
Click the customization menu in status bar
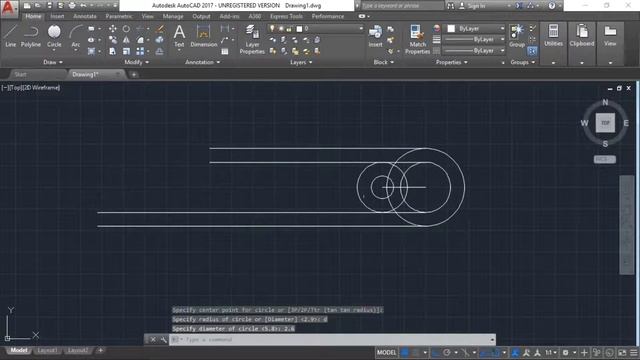[x=633, y=352]
